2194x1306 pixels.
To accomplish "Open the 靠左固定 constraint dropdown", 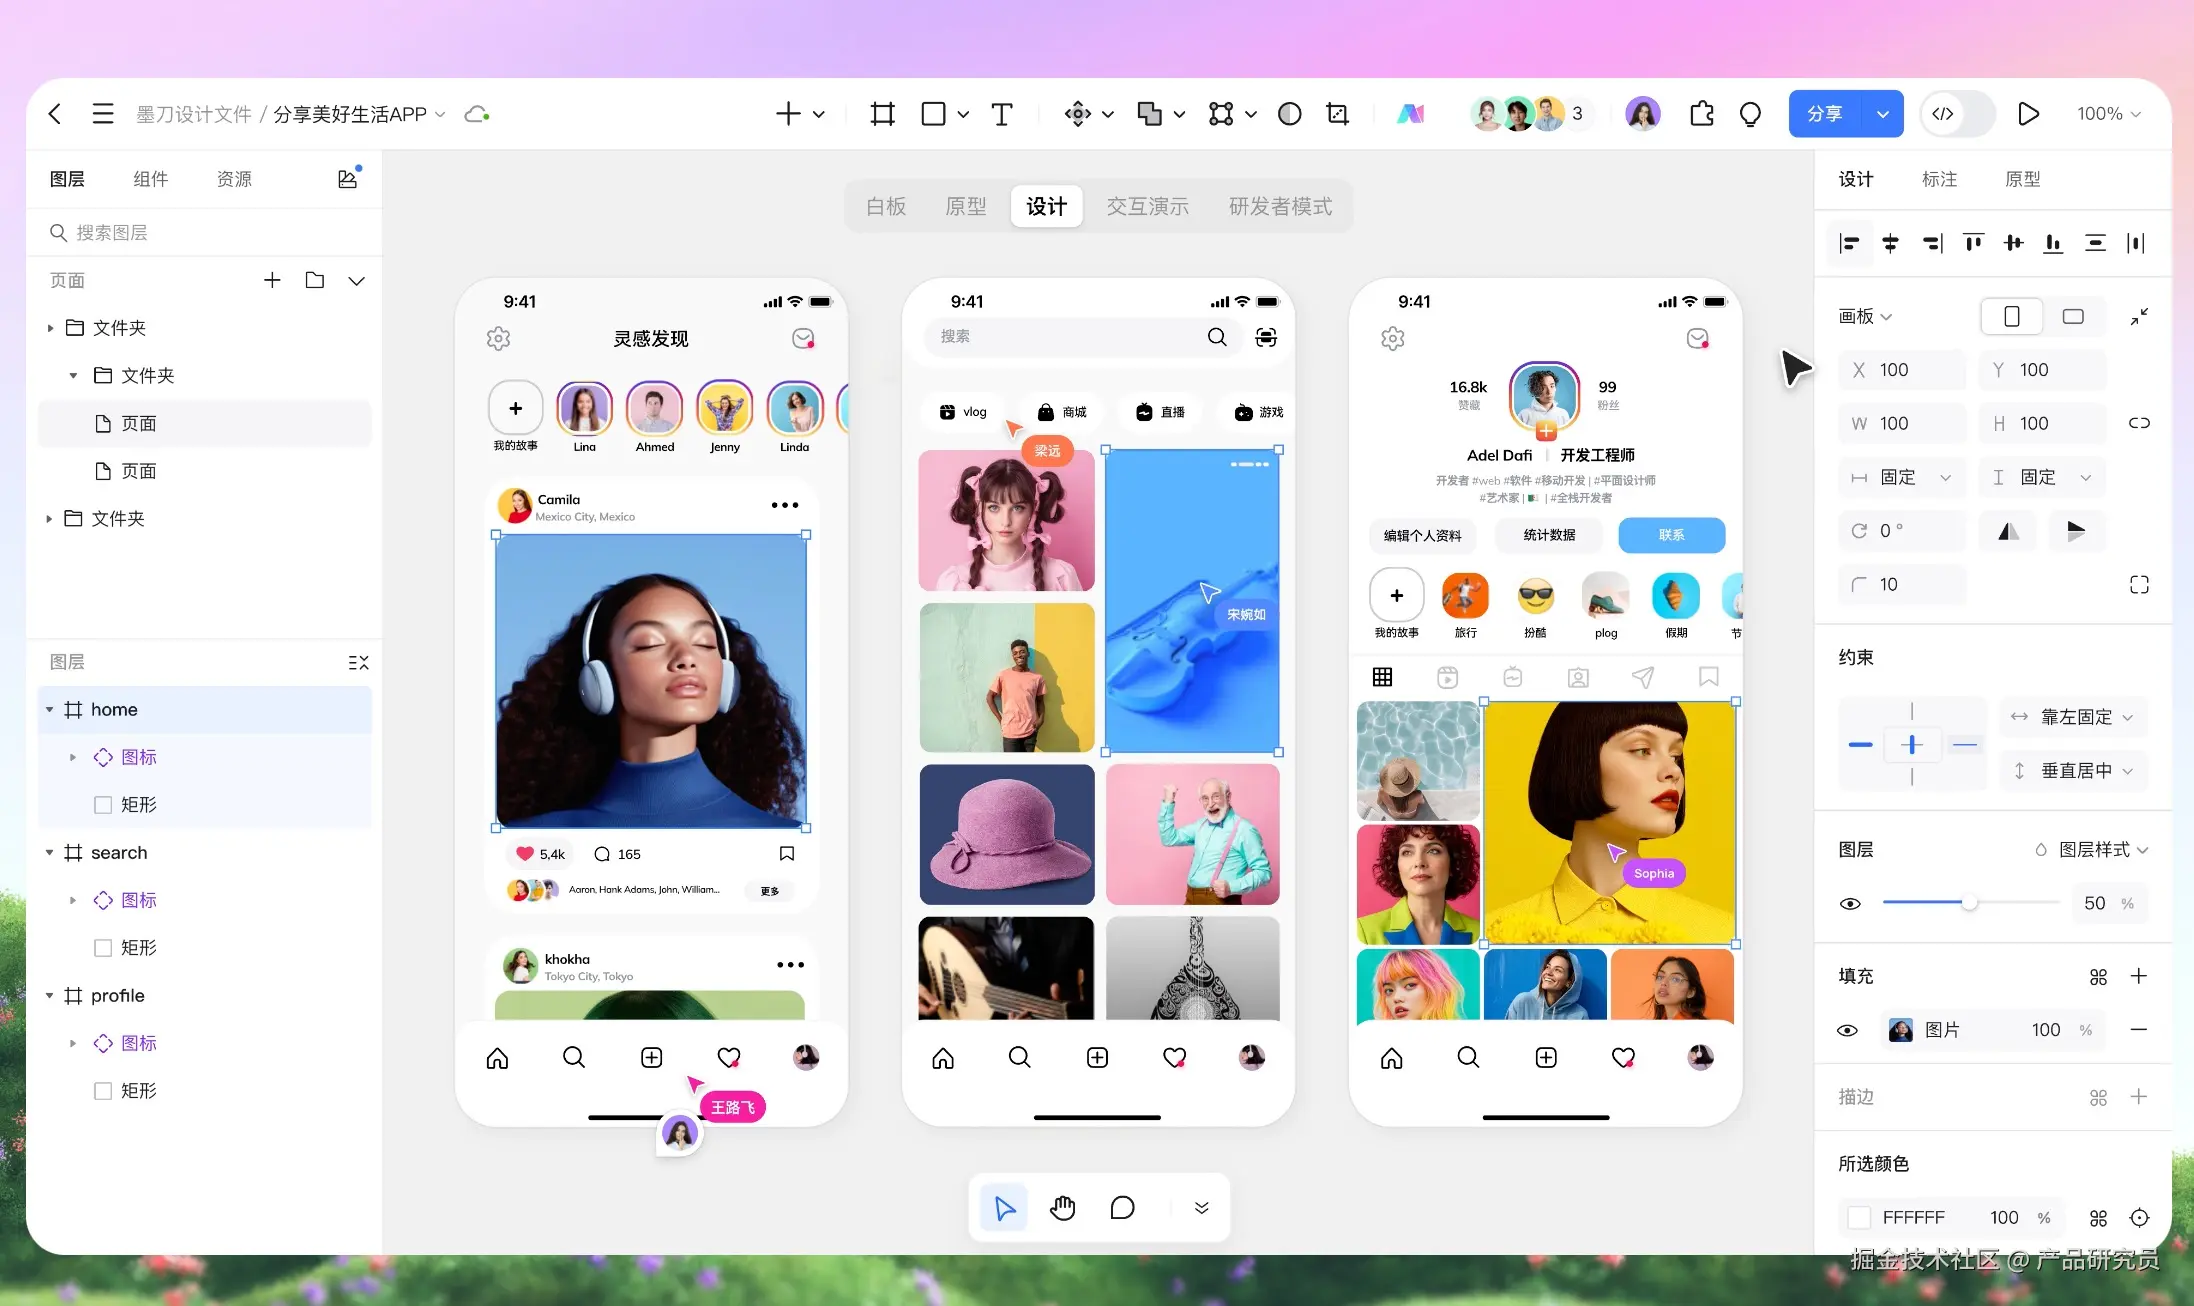I will point(2075,717).
